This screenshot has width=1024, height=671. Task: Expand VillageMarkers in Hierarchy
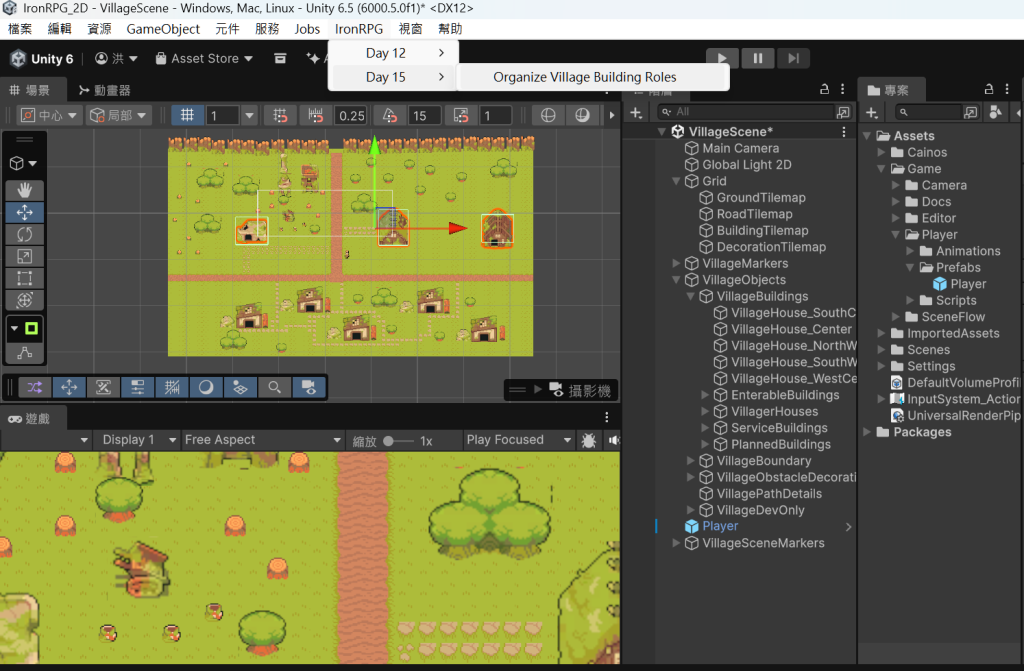(x=677, y=263)
